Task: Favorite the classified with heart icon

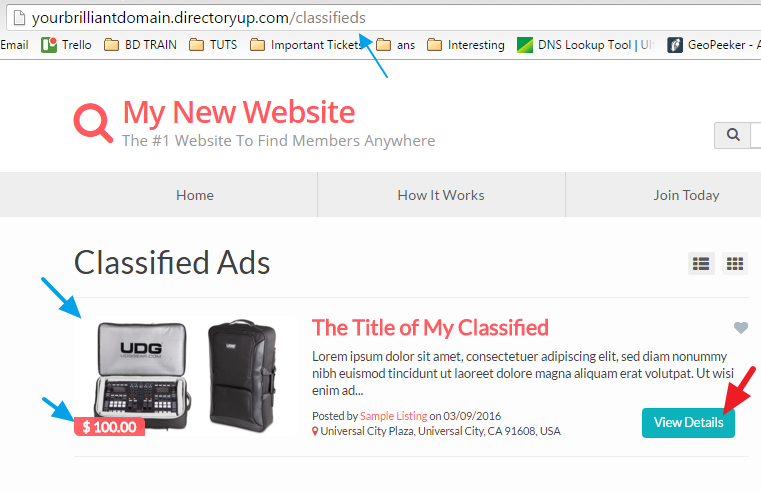Action: pyautogui.click(x=741, y=328)
